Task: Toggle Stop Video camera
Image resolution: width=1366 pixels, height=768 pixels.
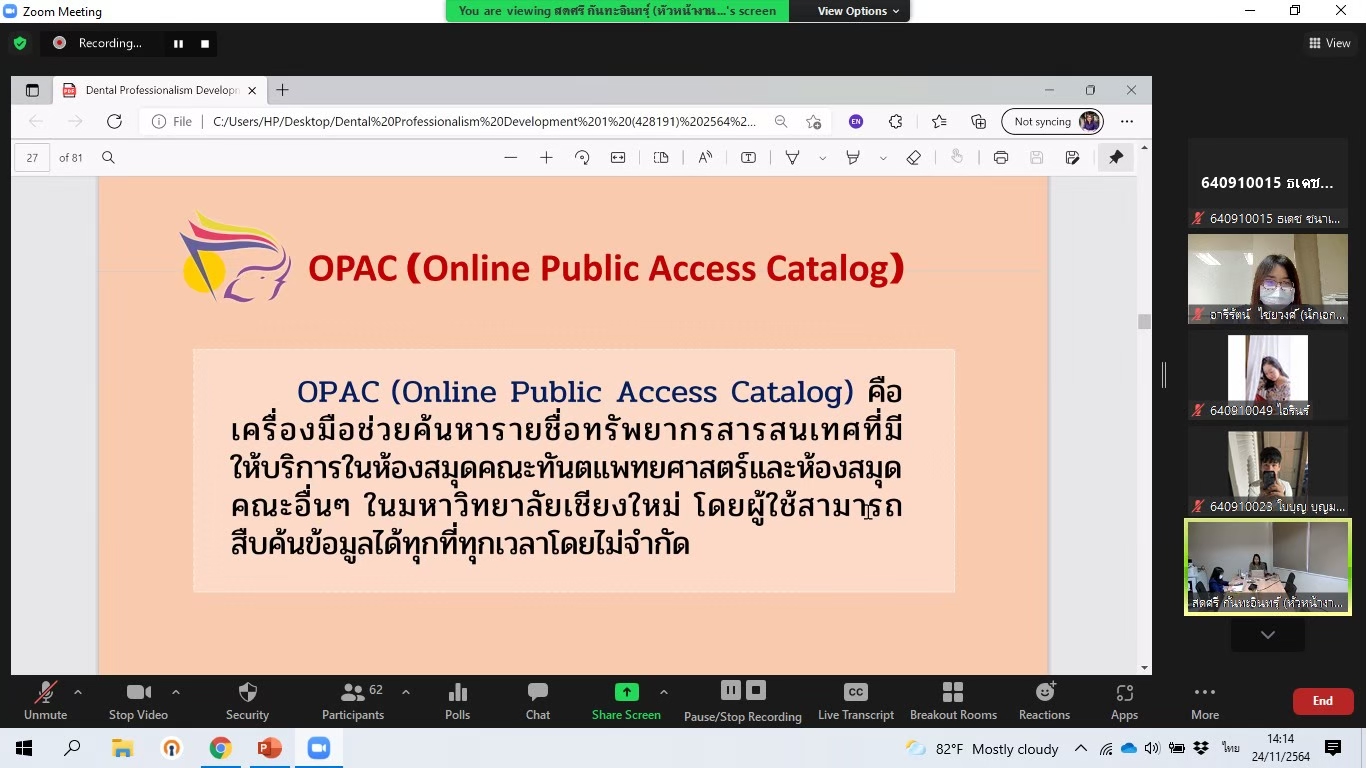Action: [x=138, y=700]
